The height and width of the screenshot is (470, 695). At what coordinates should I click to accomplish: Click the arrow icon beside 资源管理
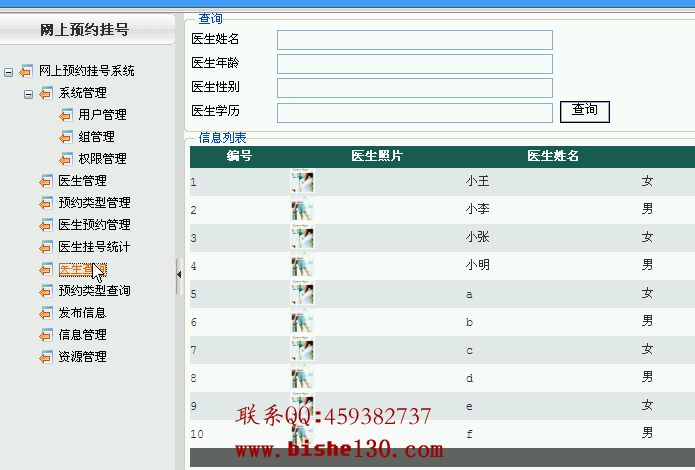tap(45, 357)
